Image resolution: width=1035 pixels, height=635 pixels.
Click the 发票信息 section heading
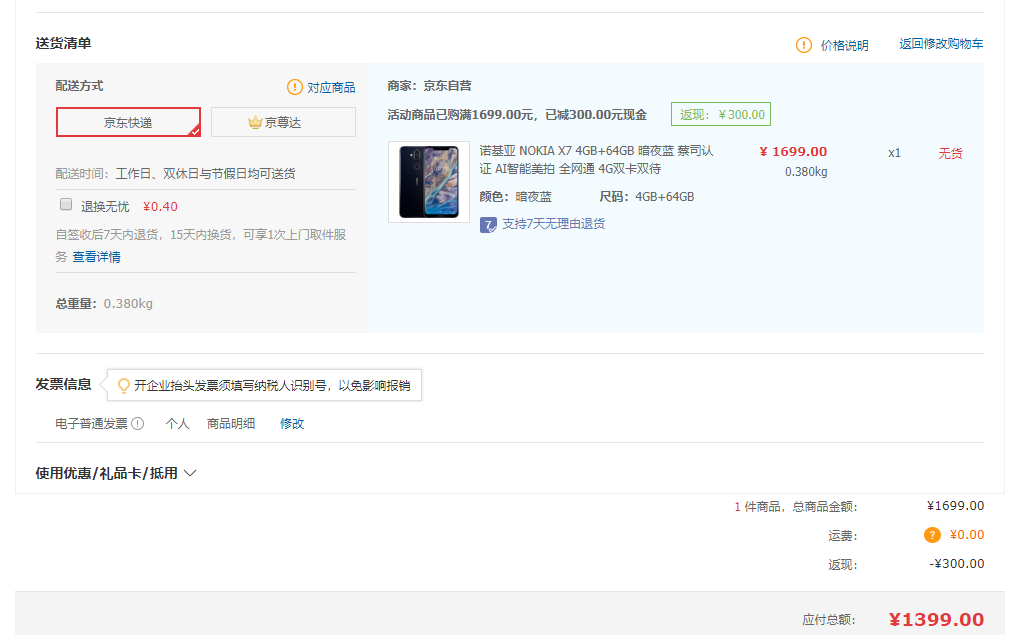[63, 384]
